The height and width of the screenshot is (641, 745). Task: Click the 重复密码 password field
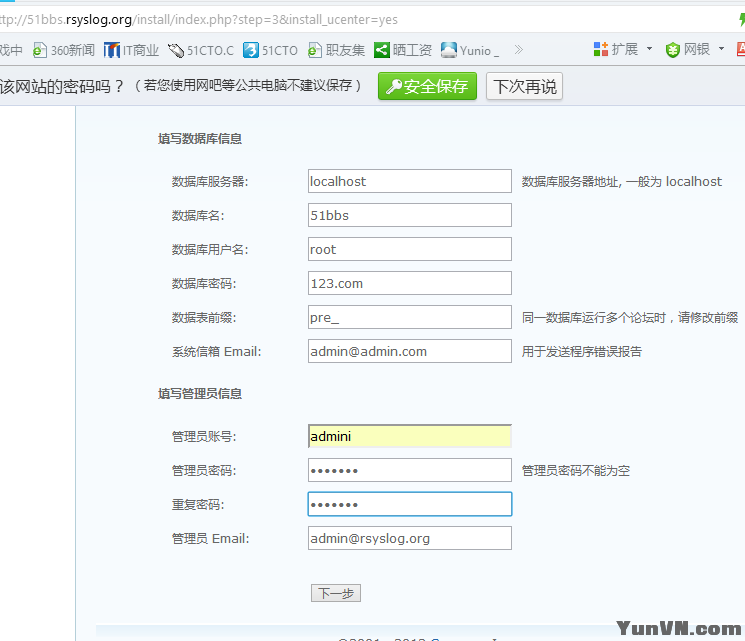click(410, 504)
